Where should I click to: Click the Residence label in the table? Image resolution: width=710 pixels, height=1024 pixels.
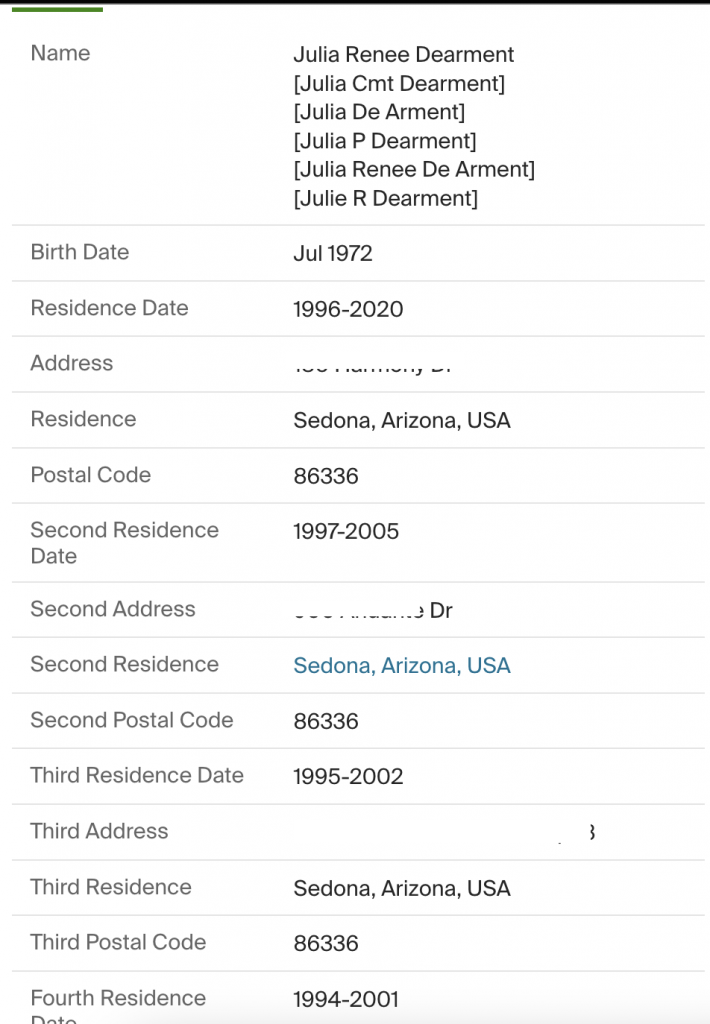tap(83, 419)
